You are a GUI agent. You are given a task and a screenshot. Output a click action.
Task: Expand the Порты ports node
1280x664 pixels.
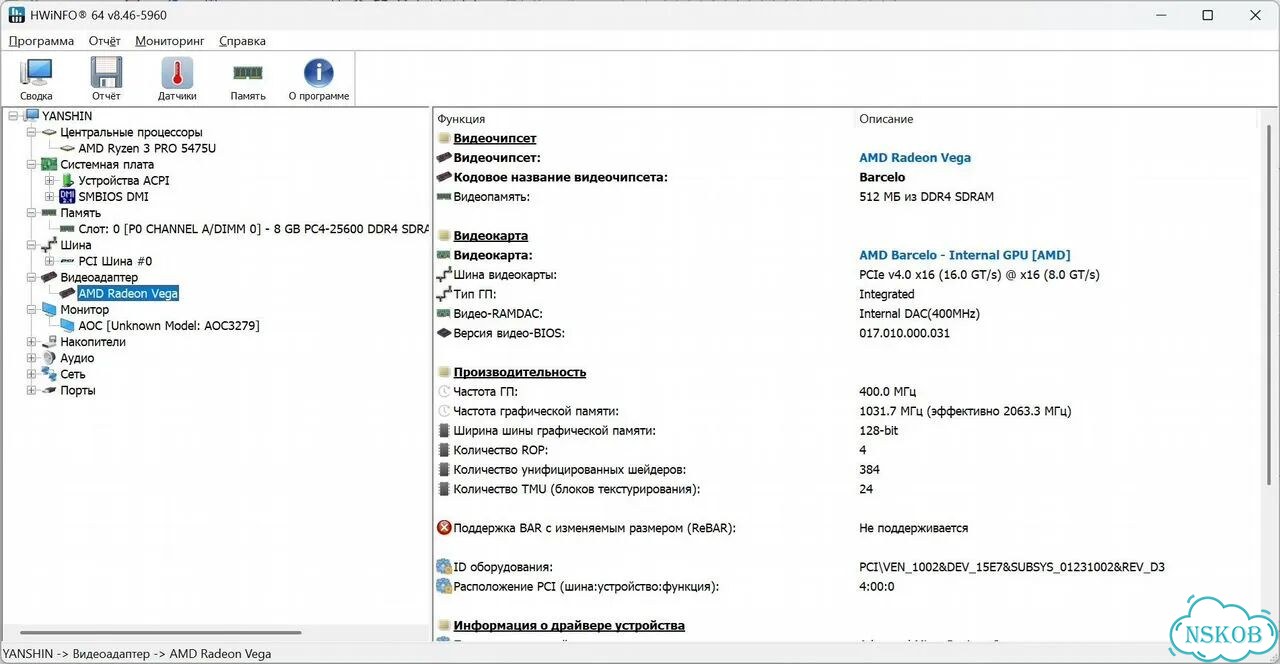pos(32,390)
